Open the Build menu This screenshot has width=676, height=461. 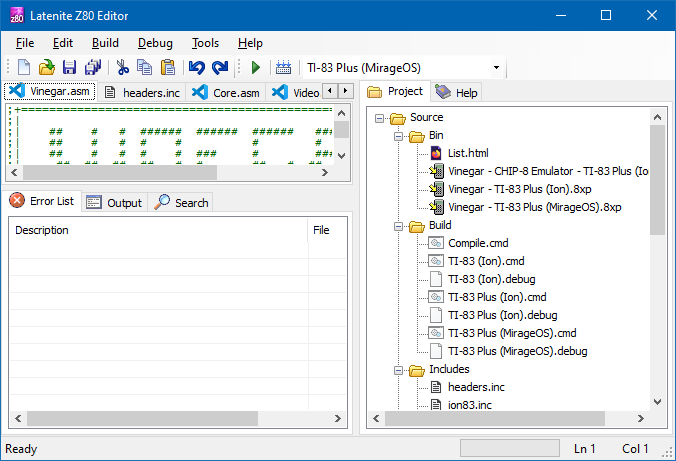point(105,43)
